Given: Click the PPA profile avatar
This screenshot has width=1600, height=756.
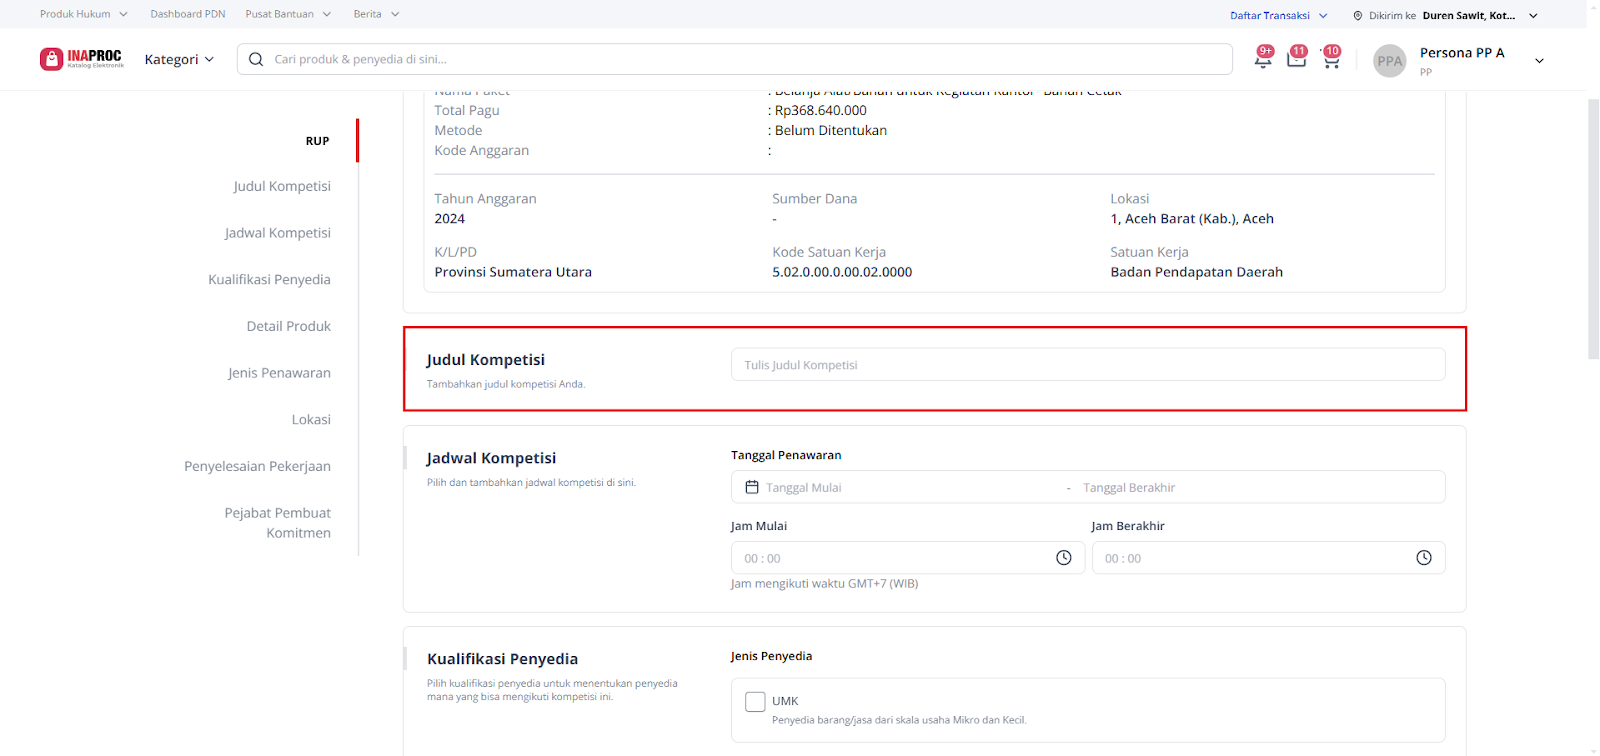Looking at the screenshot, I should tap(1389, 61).
